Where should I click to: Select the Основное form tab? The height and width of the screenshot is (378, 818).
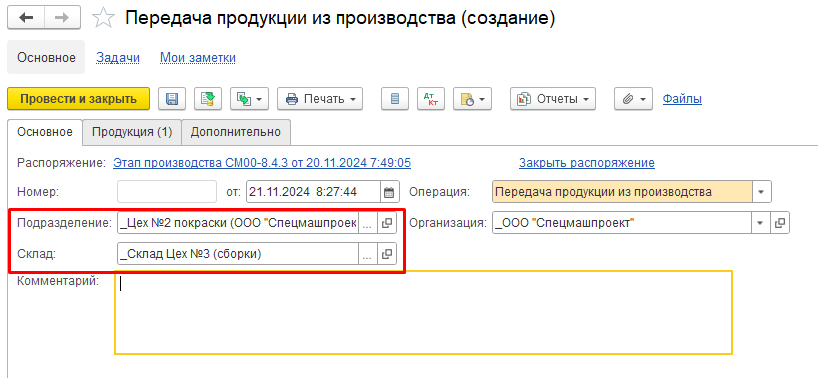(45, 132)
